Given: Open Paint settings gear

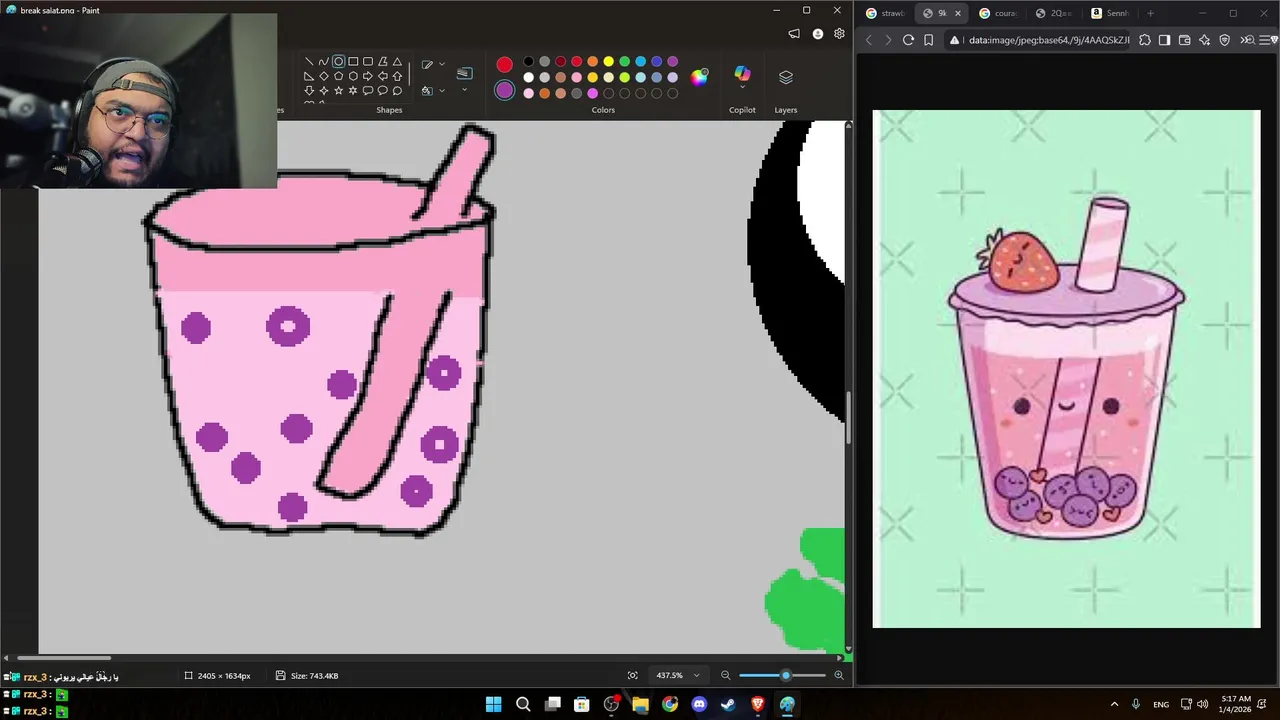Looking at the screenshot, I should pyautogui.click(x=839, y=34).
